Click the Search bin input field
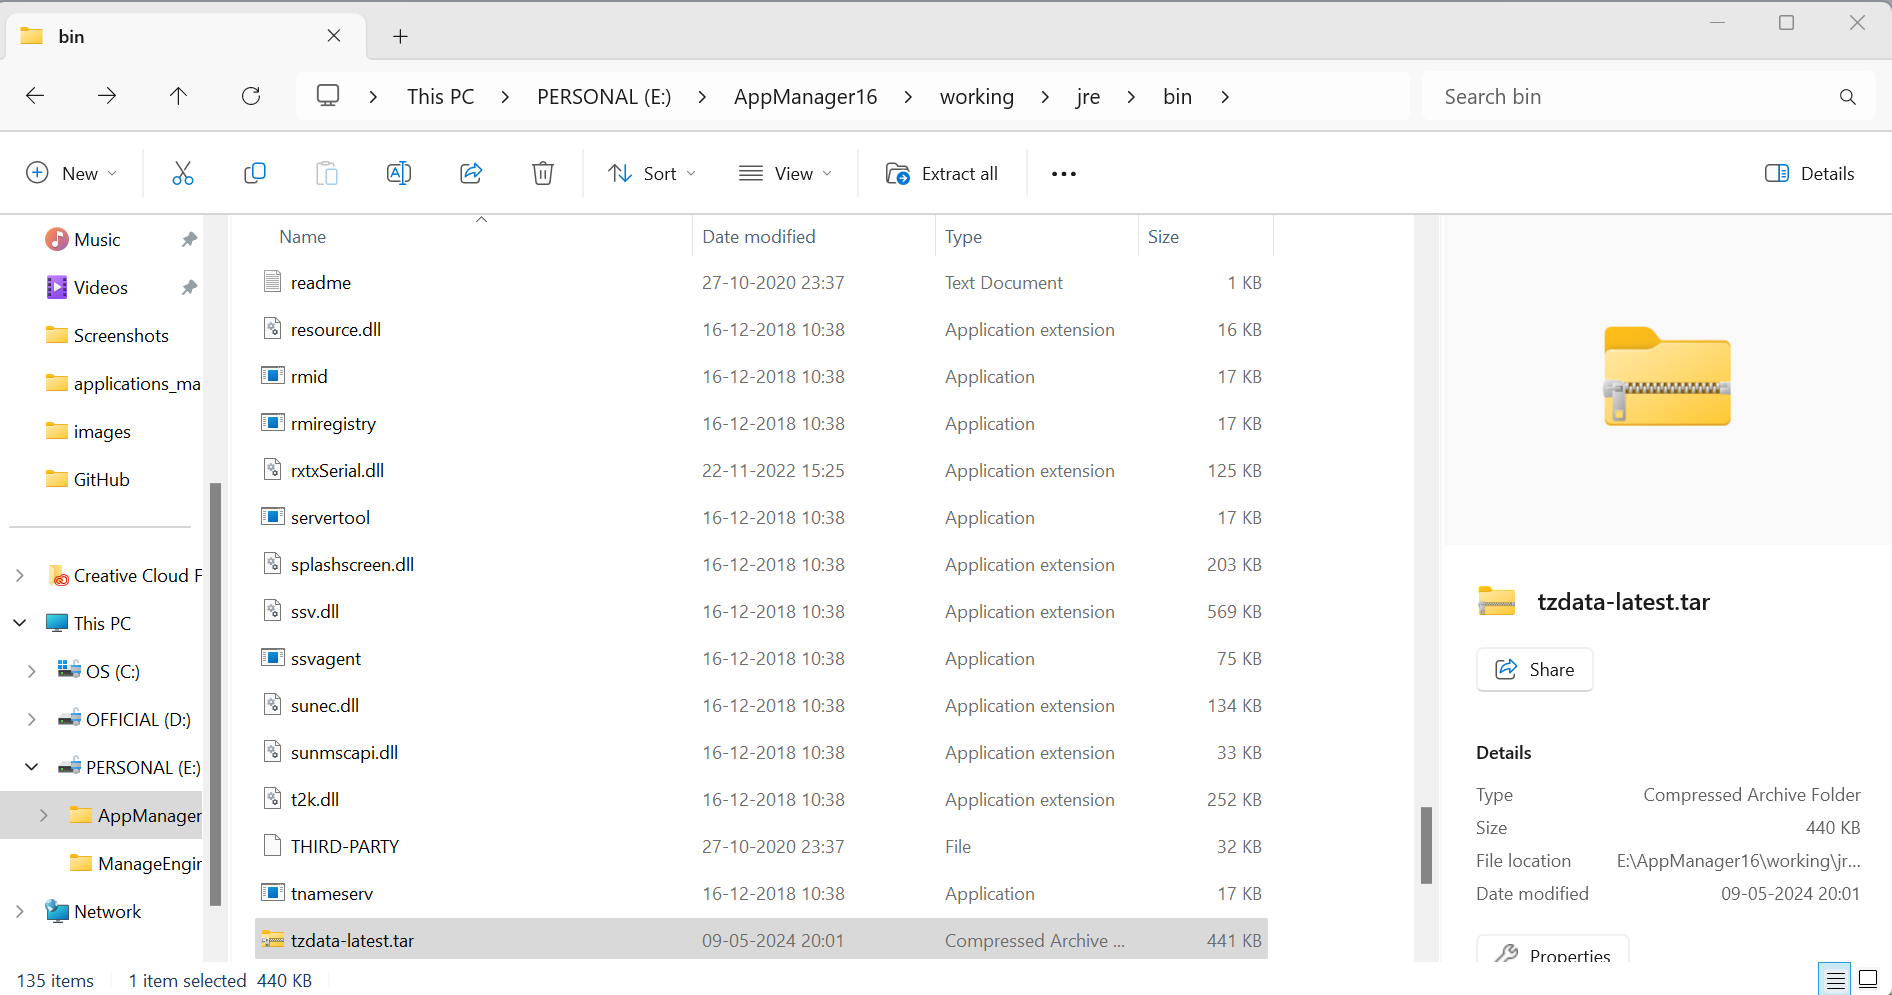 pos(1630,97)
